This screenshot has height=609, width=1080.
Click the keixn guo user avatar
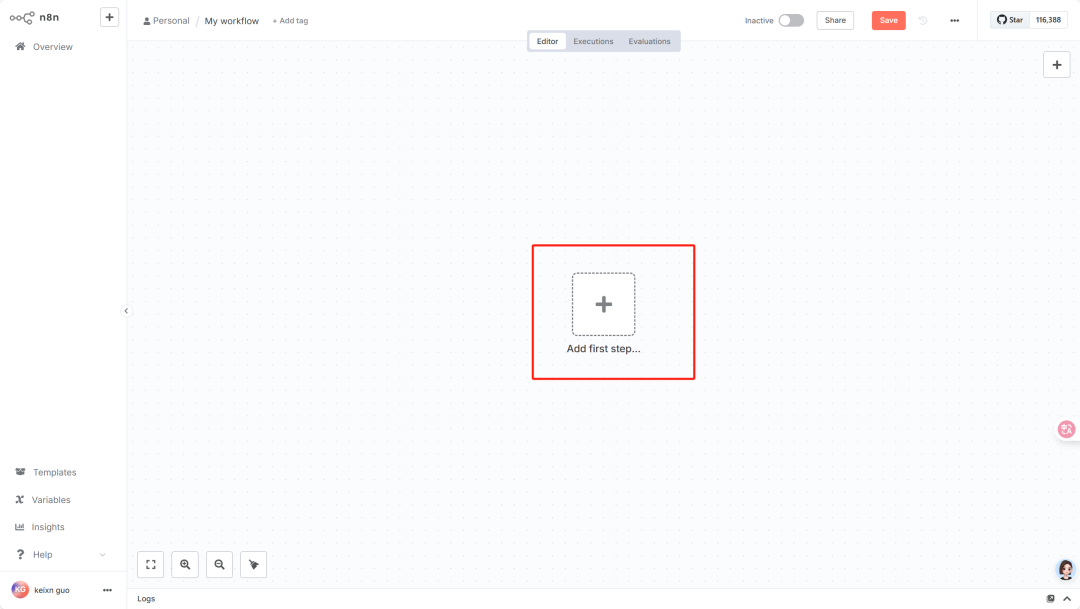(x=20, y=590)
